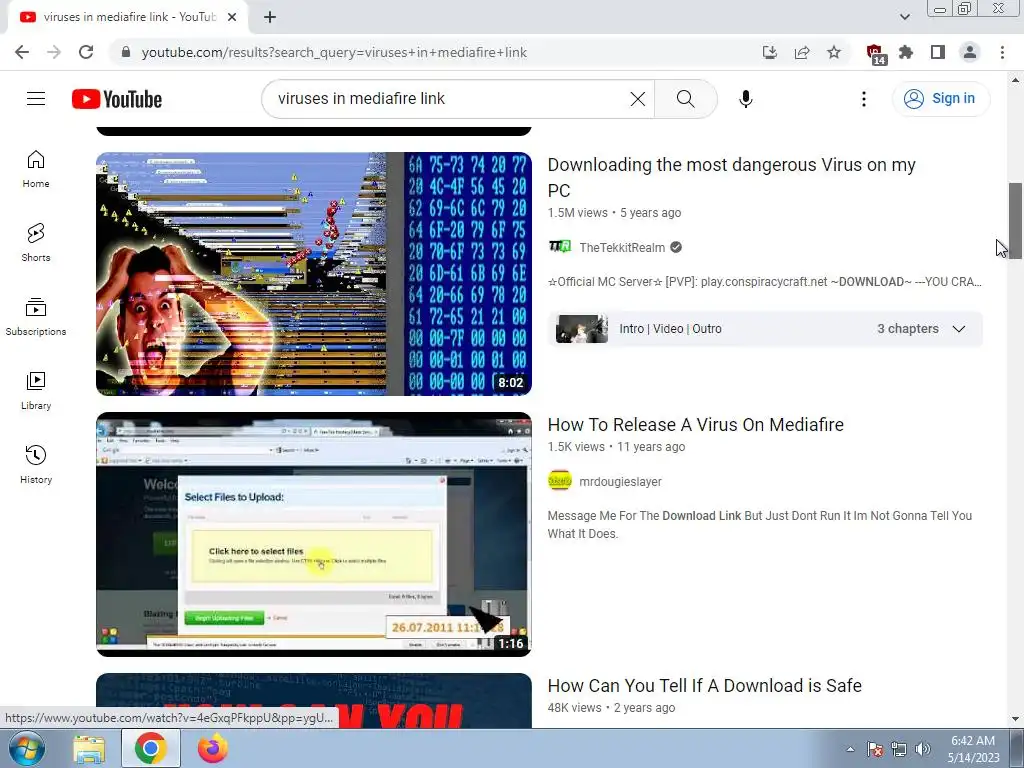Open Library in the sidebar
This screenshot has height=768, width=1024.
click(x=36, y=391)
